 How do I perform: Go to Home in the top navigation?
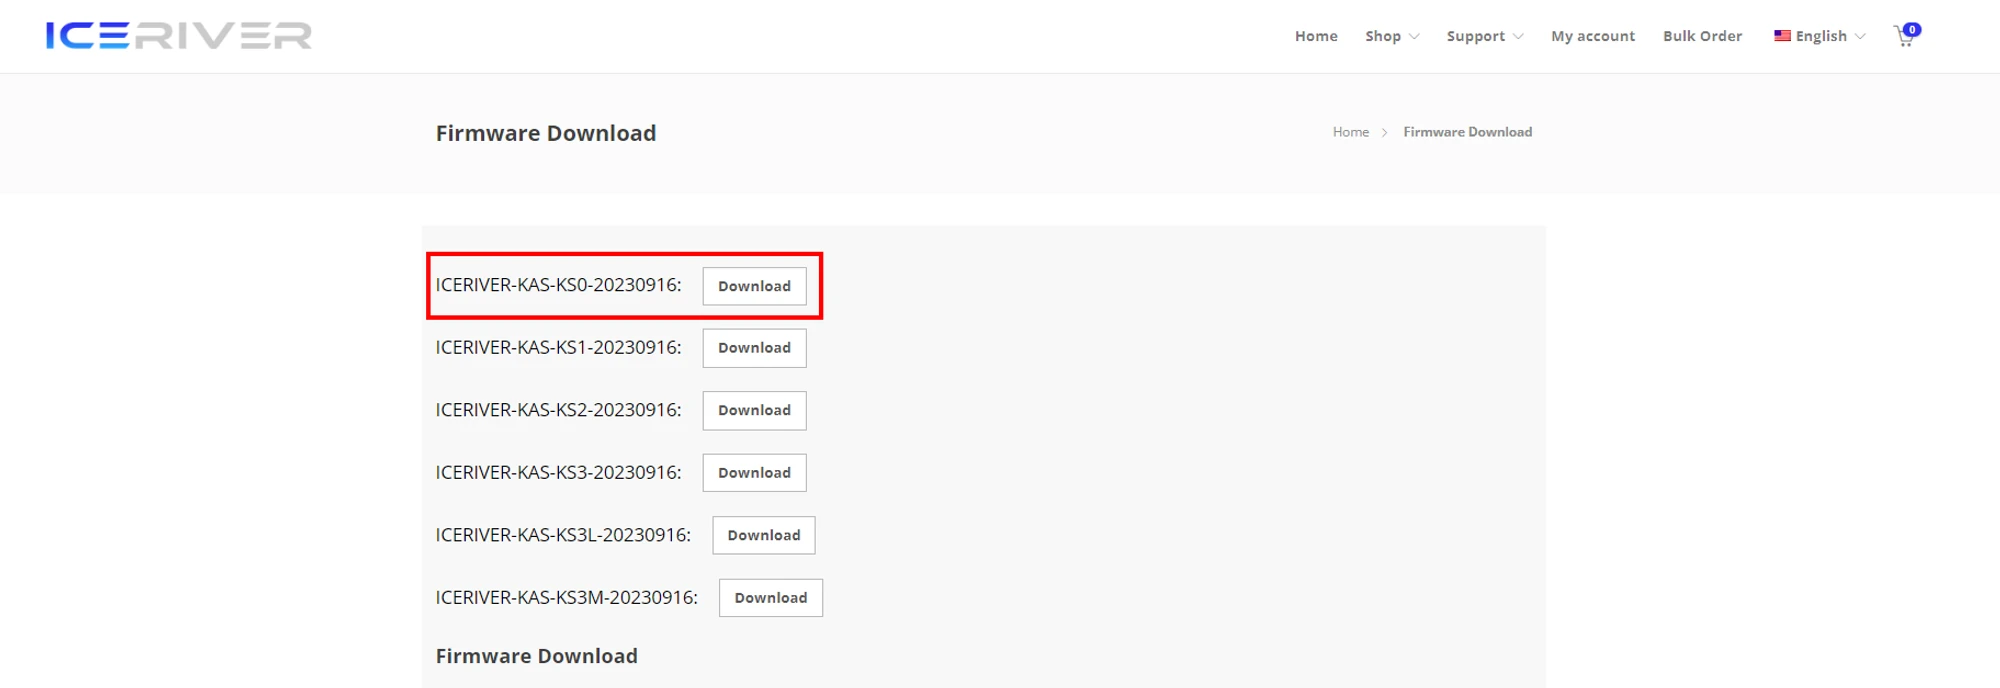click(1316, 36)
